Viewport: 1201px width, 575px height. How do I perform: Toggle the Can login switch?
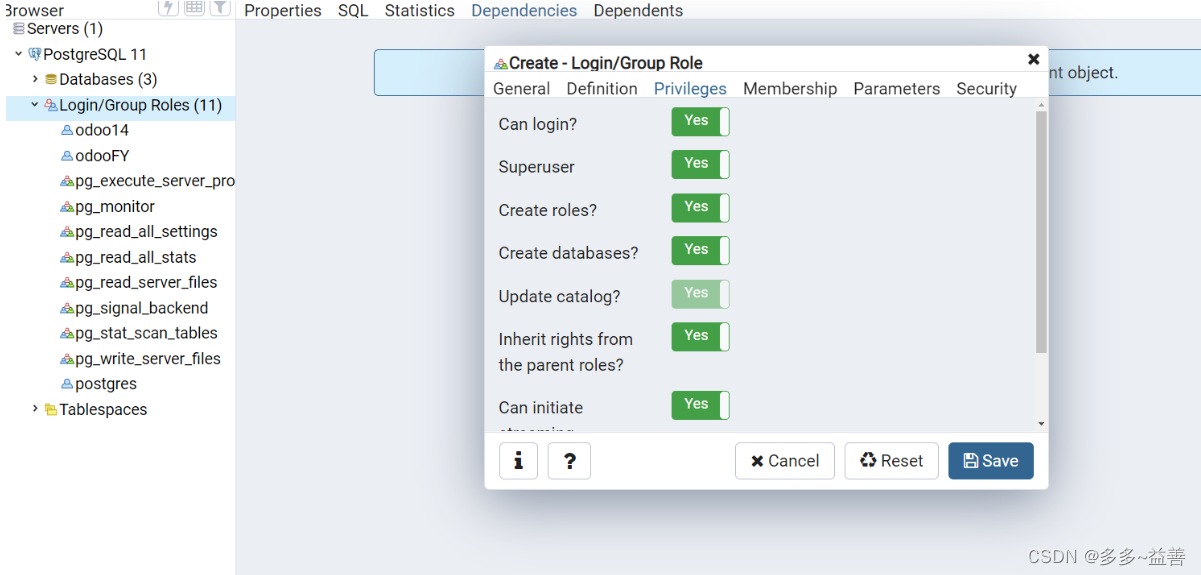[x=700, y=122]
